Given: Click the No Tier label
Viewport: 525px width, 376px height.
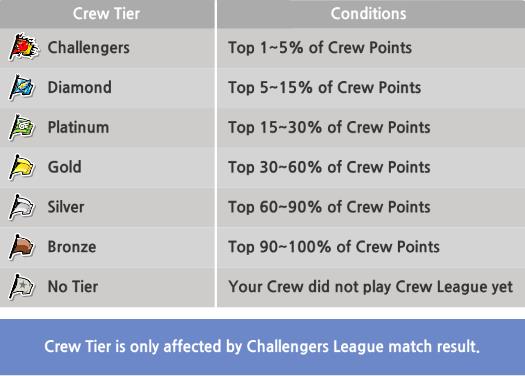Looking at the screenshot, I should click(x=73, y=287).
